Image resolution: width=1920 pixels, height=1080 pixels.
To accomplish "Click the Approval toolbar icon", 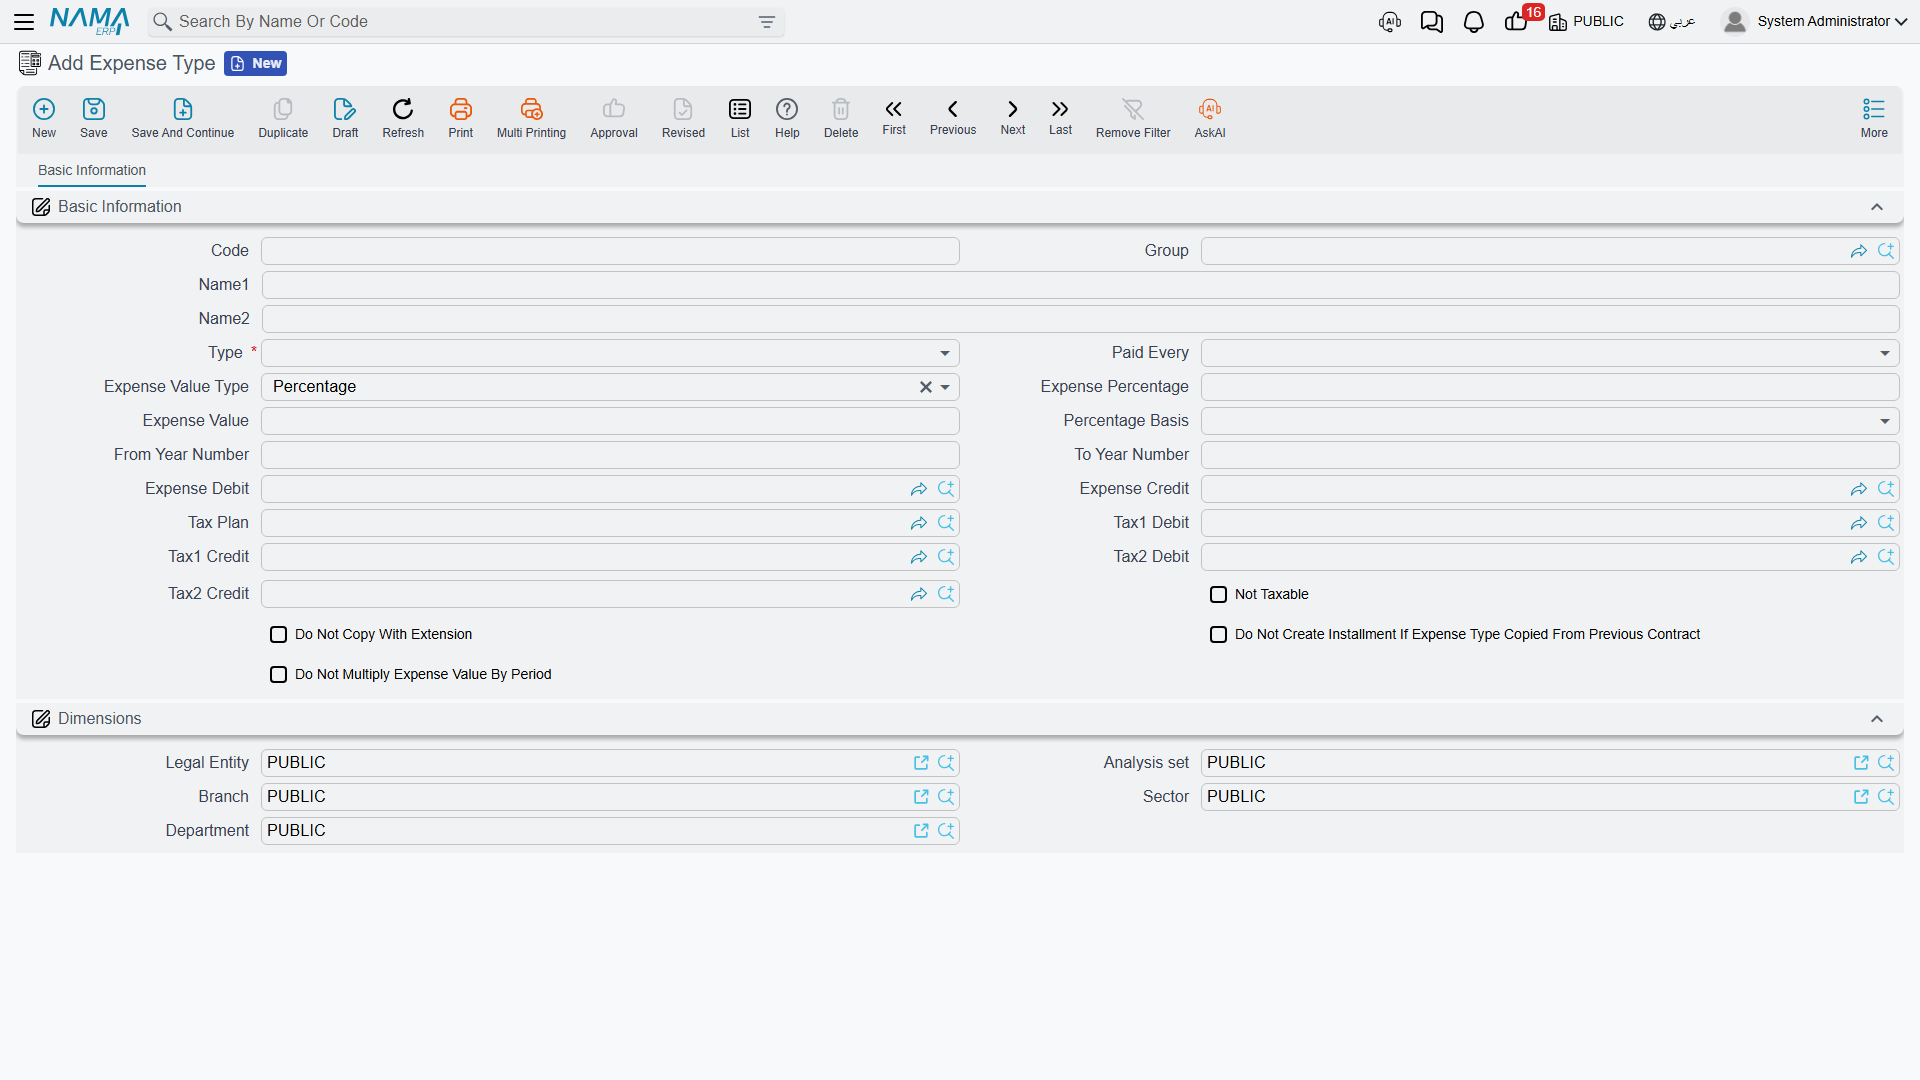I will 614,118.
